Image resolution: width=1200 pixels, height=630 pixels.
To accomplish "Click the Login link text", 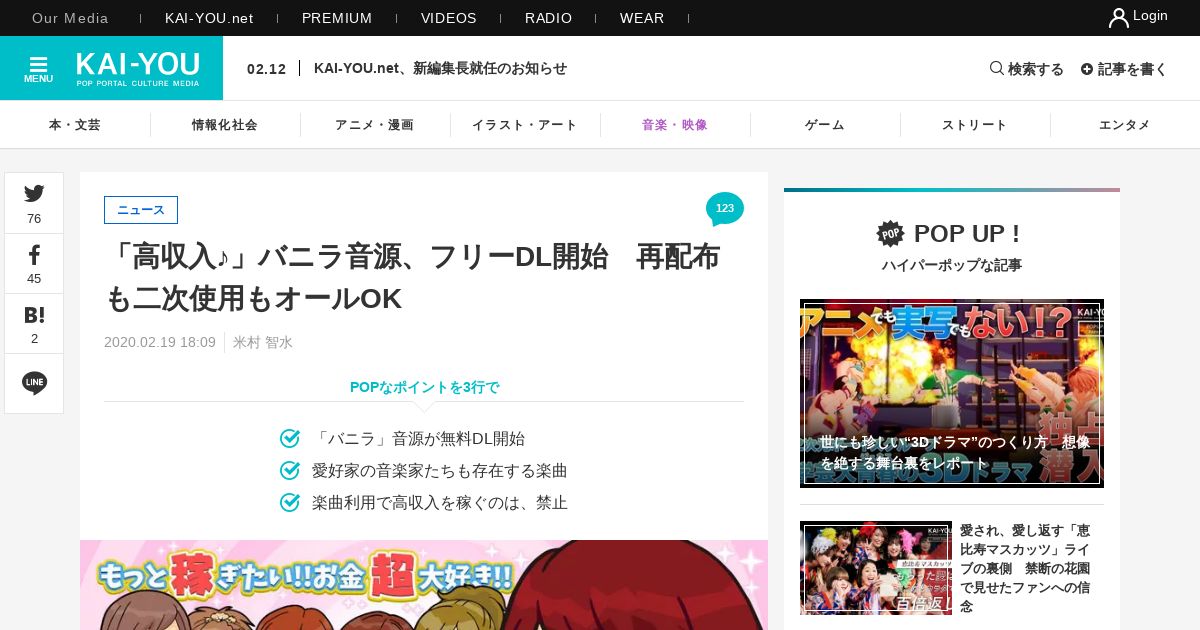I will click(1150, 16).
